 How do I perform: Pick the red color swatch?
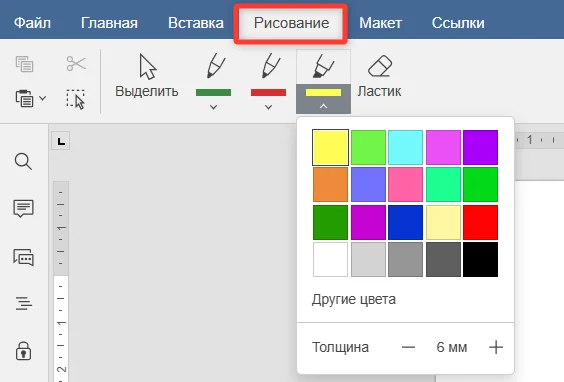(481, 222)
